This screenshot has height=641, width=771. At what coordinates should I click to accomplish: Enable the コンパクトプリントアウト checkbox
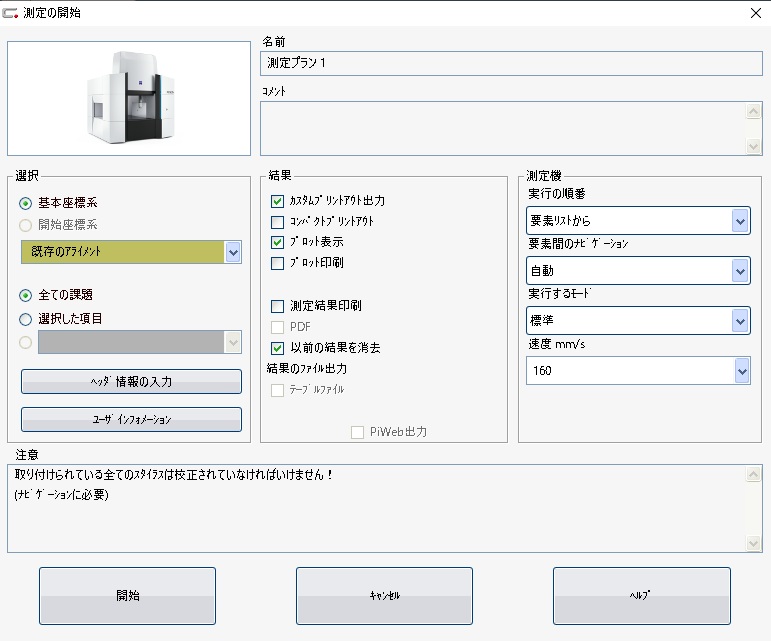277,222
